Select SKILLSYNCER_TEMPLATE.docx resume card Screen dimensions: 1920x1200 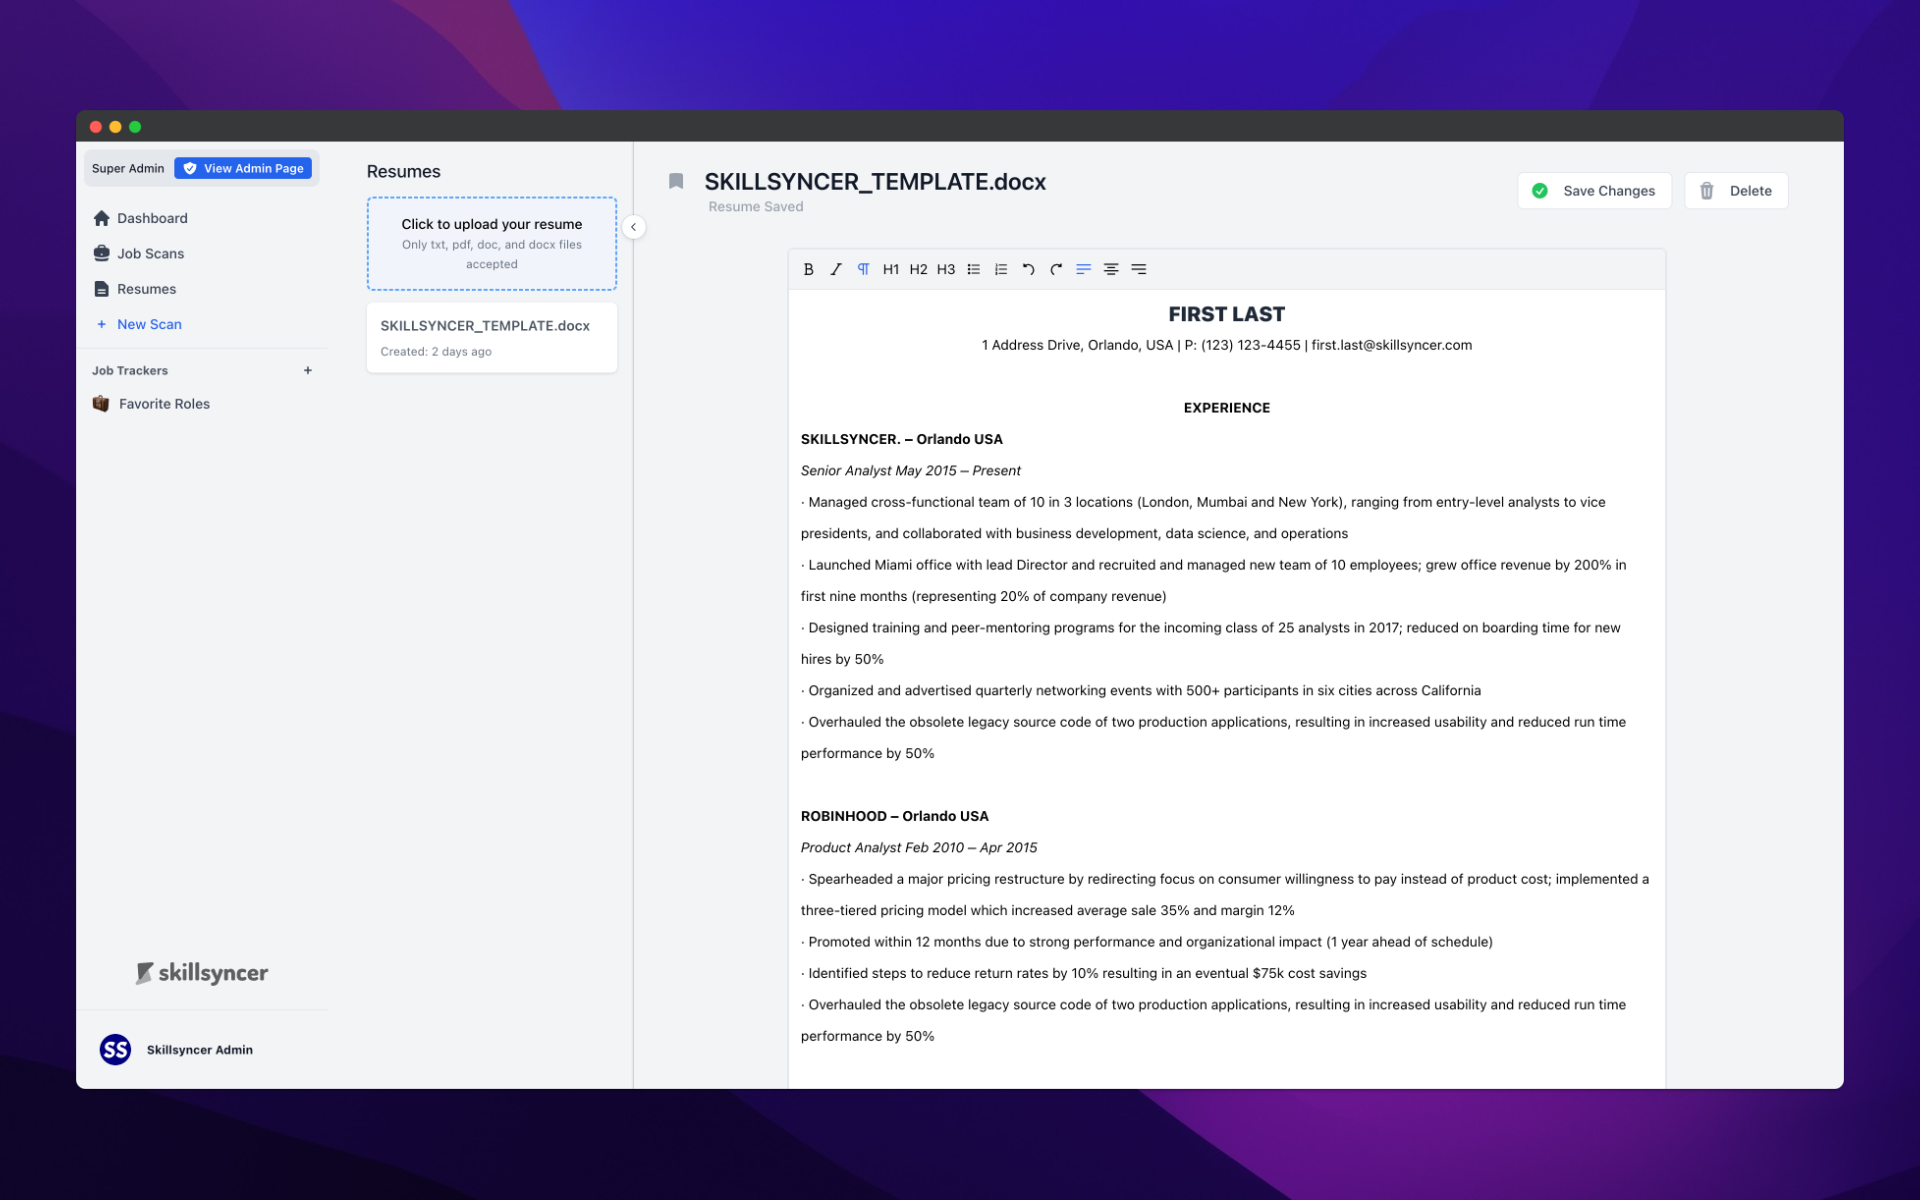coord(491,337)
